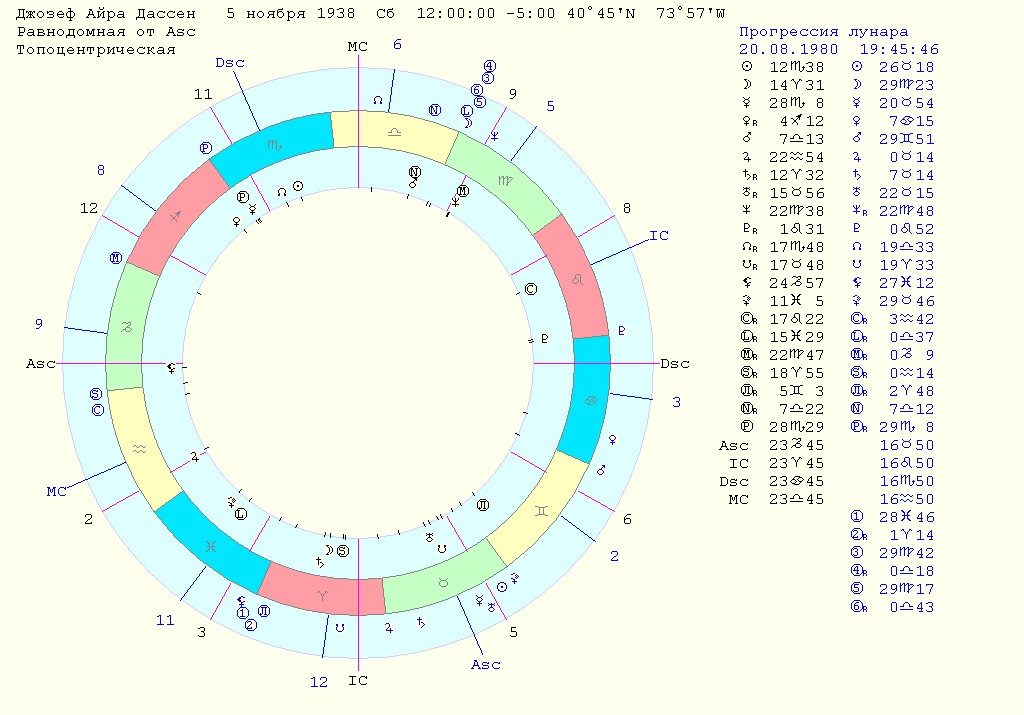This screenshot has height=715, width=1024.
Task: Click the cyan Pisces segment on the zodiac ring
Action: (x=211, y=545)
